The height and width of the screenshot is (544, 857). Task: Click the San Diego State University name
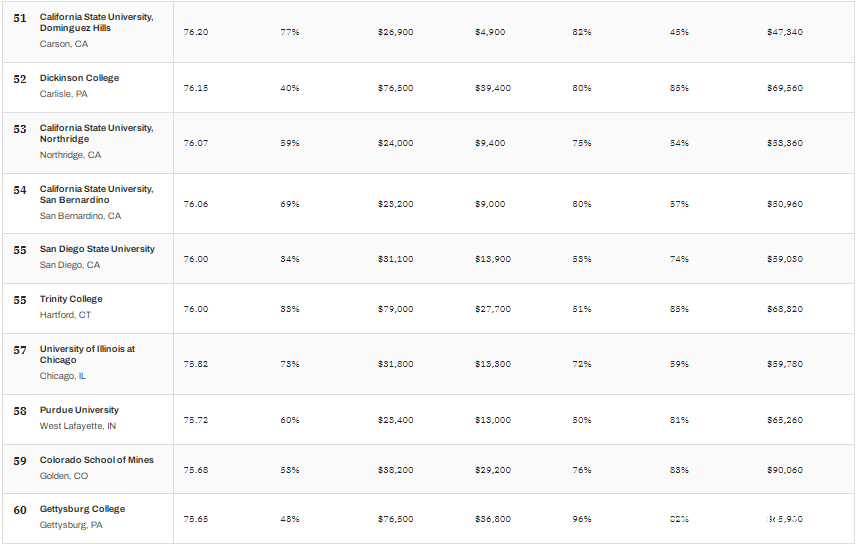click(97, 249)
